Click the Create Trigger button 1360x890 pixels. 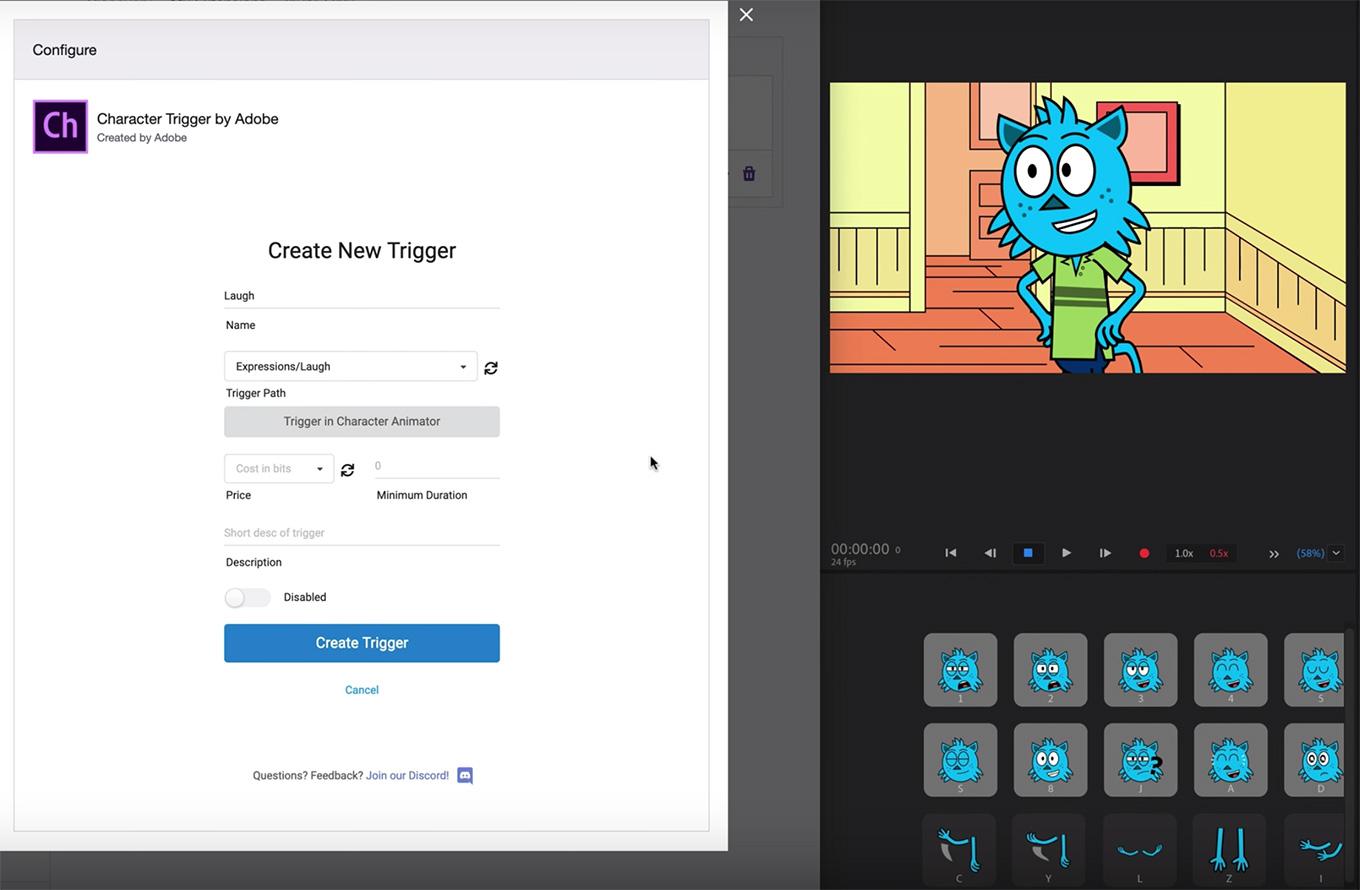(362, 643)
